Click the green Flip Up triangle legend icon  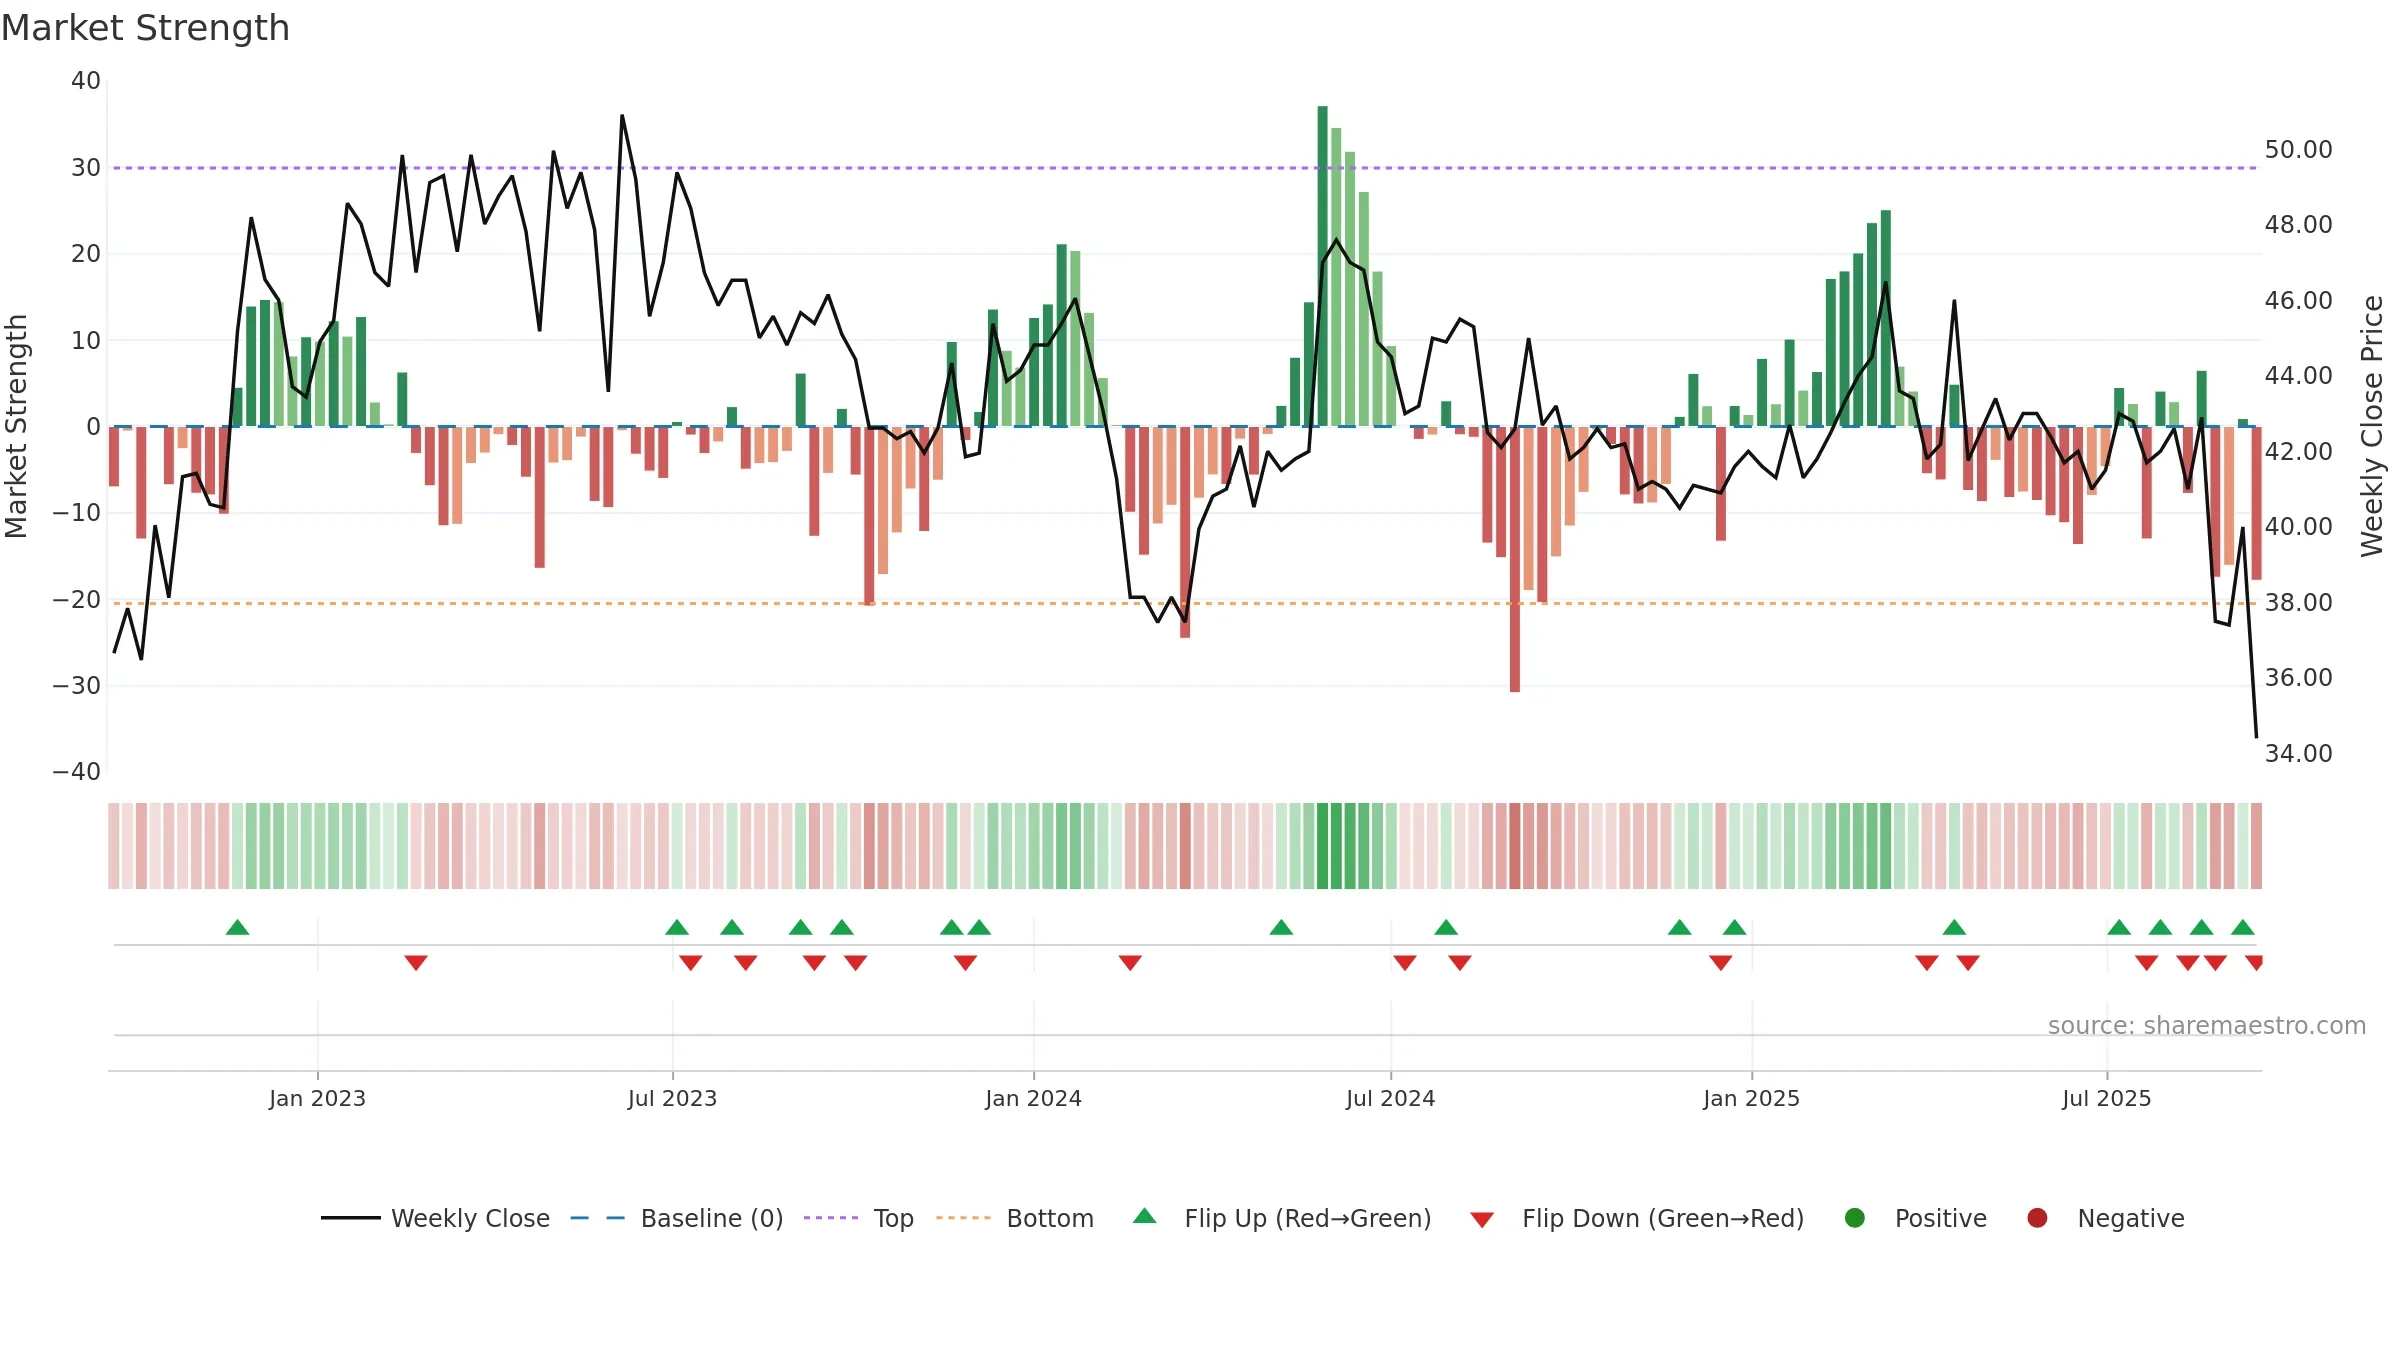(1145, 1216)
